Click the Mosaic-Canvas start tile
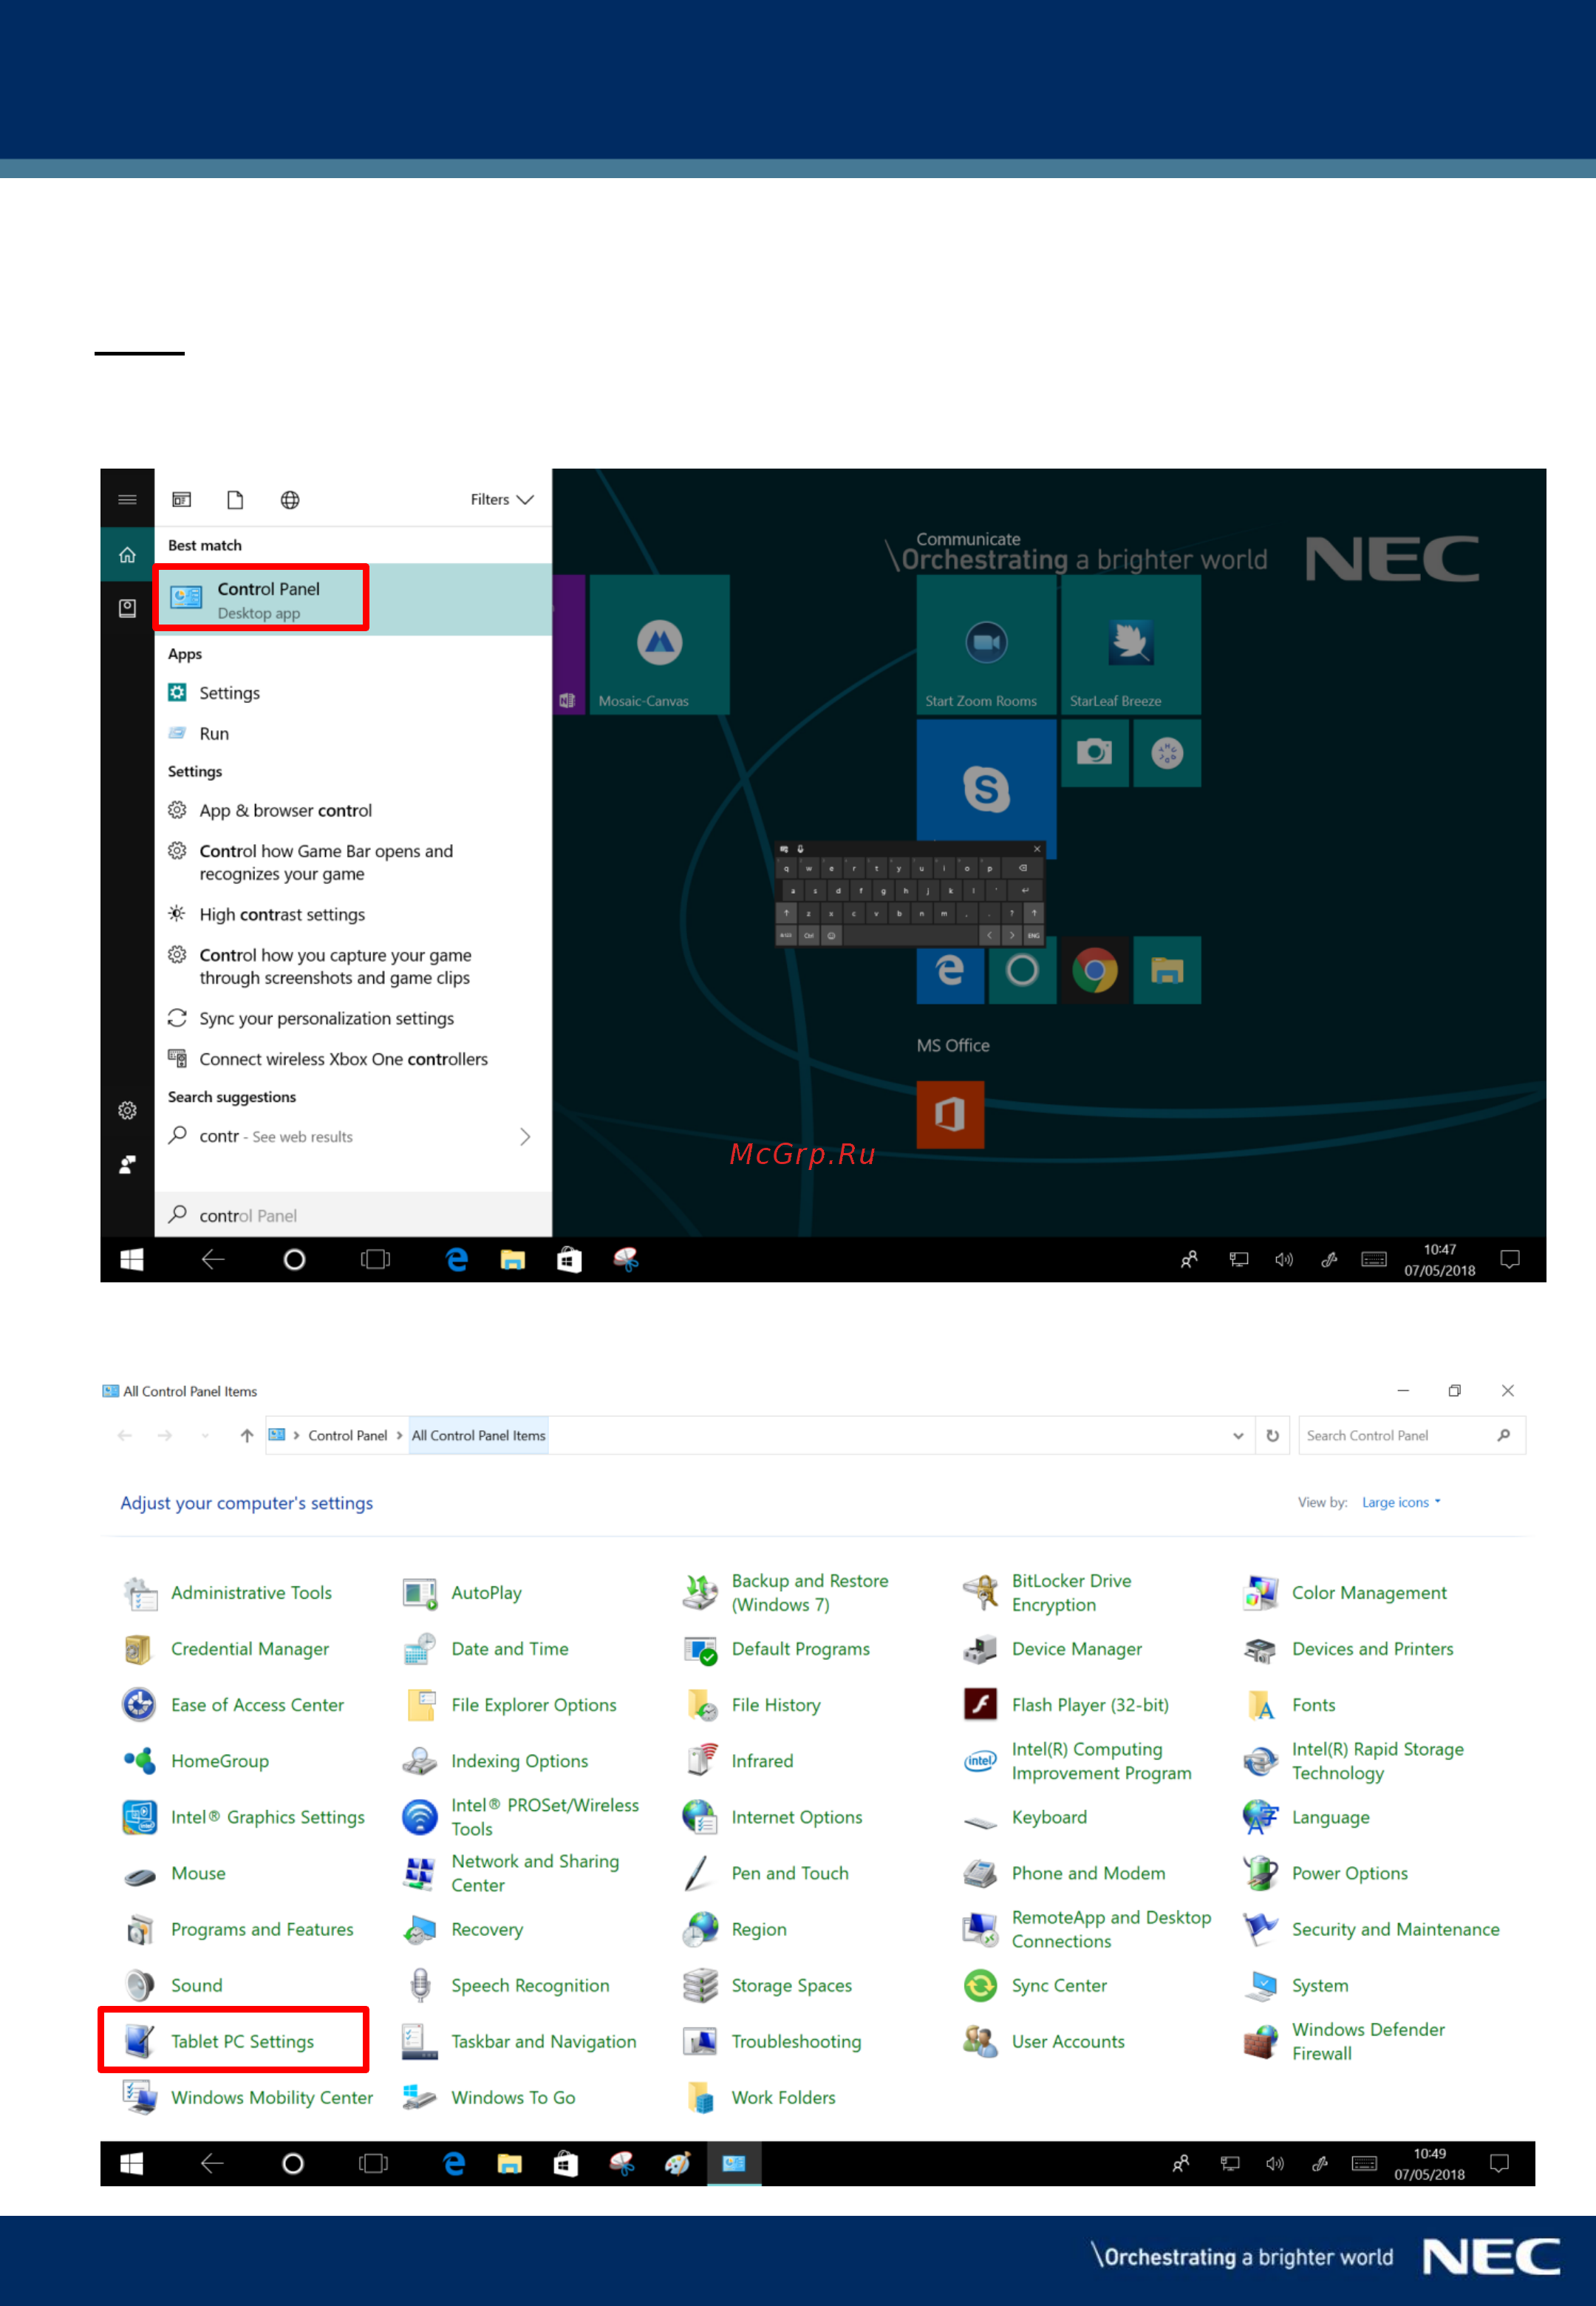Viewport: 1596px width, 2306px height. click(x=659, y=645)
